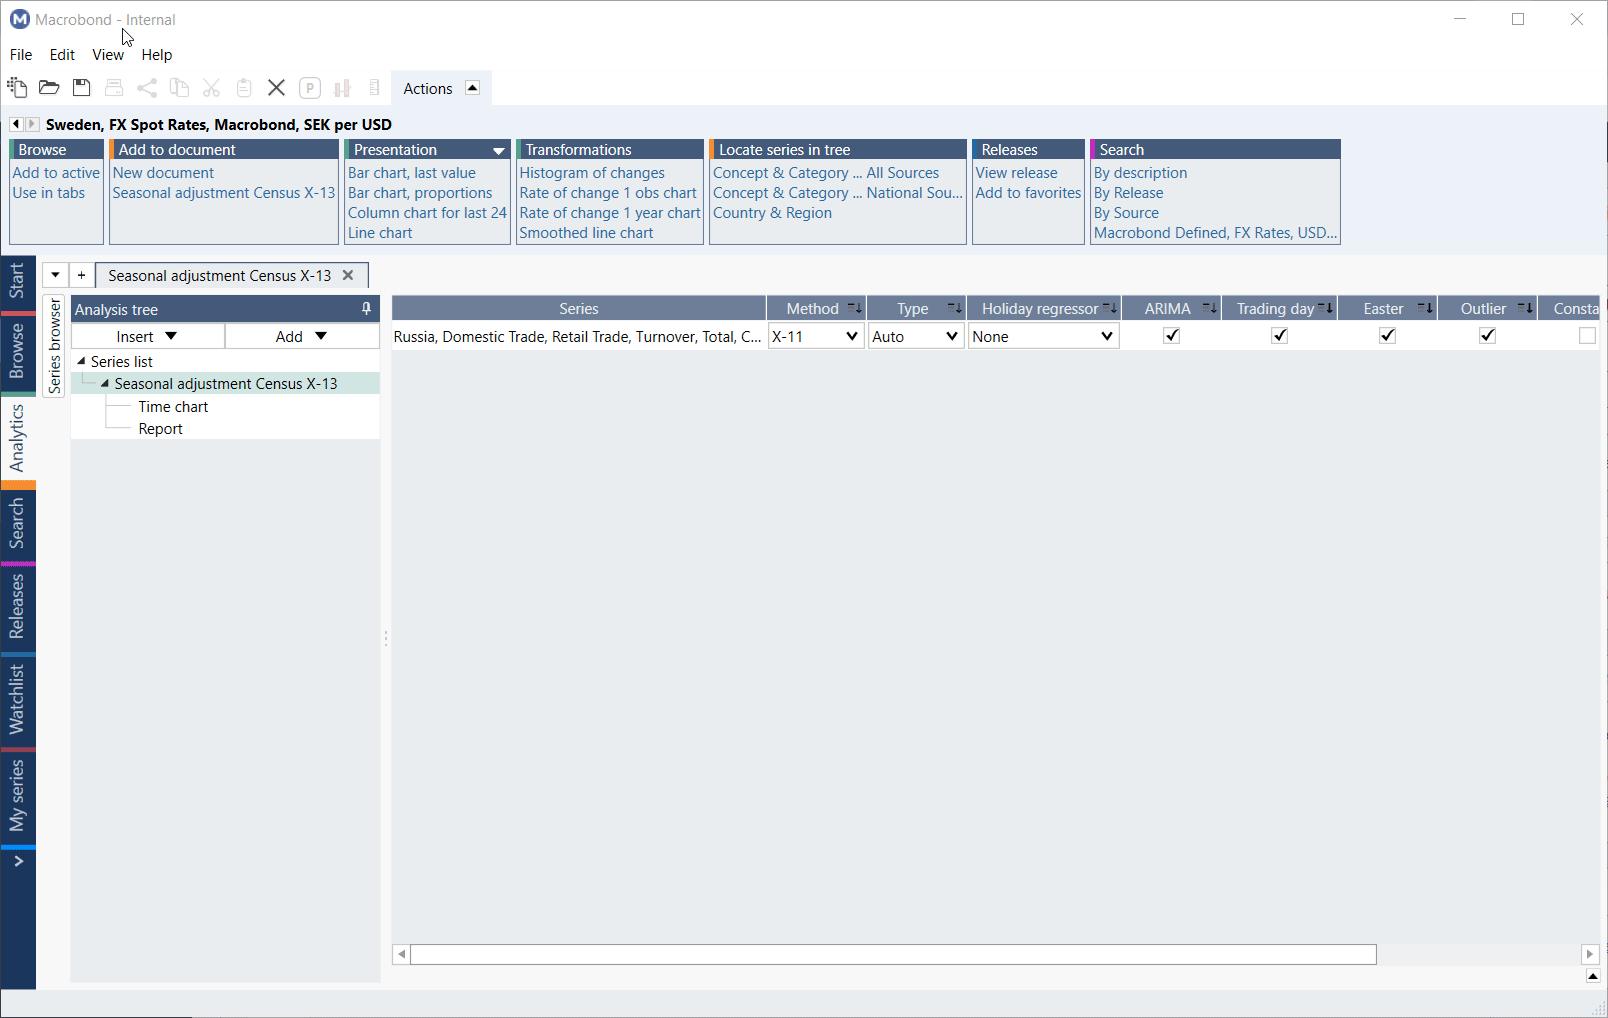Click the View release link
Viewport: 1608px width, 1018px height.
(x=1016, y=173)
